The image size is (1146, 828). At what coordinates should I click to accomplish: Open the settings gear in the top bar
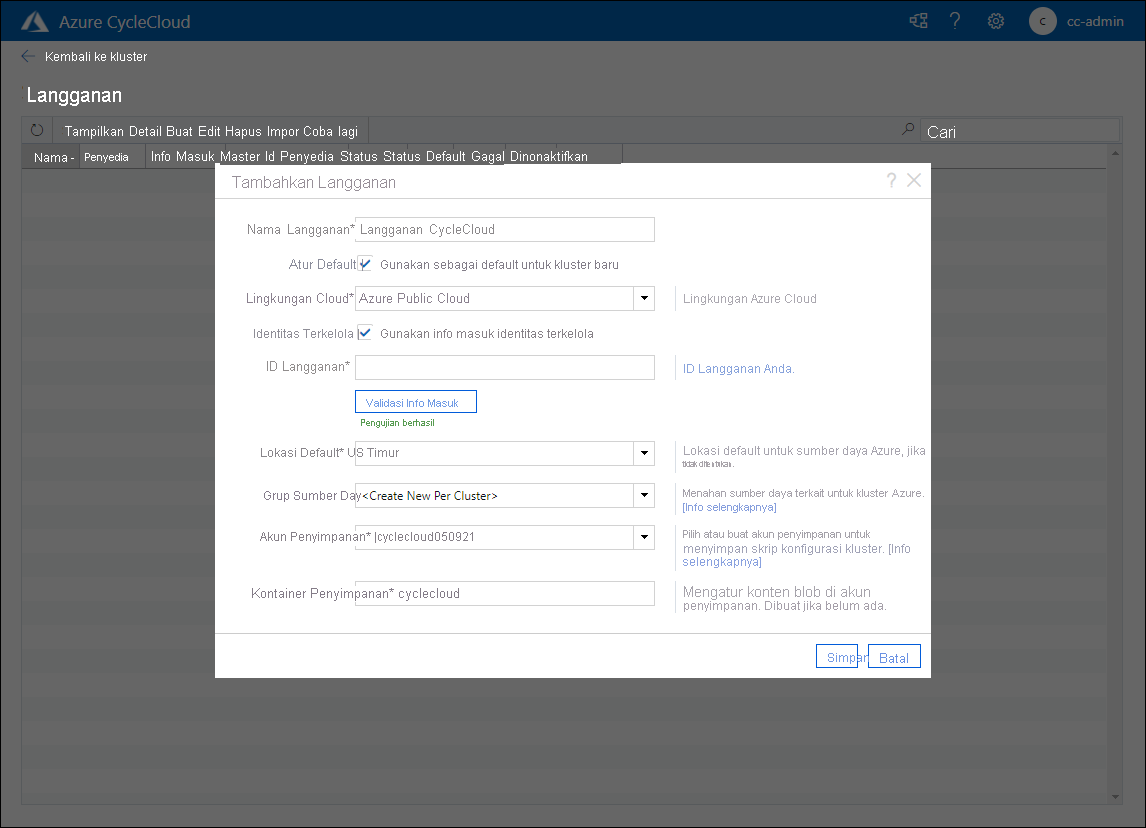[x=995, y=20]
